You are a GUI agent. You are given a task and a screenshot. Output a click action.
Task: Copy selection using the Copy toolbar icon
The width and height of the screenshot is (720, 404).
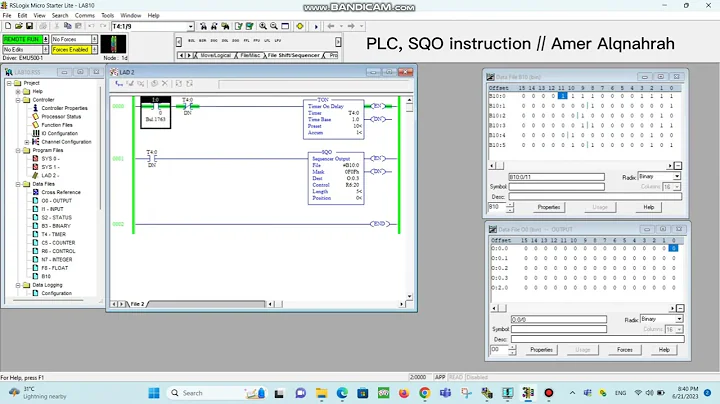(x=68, y=26)
